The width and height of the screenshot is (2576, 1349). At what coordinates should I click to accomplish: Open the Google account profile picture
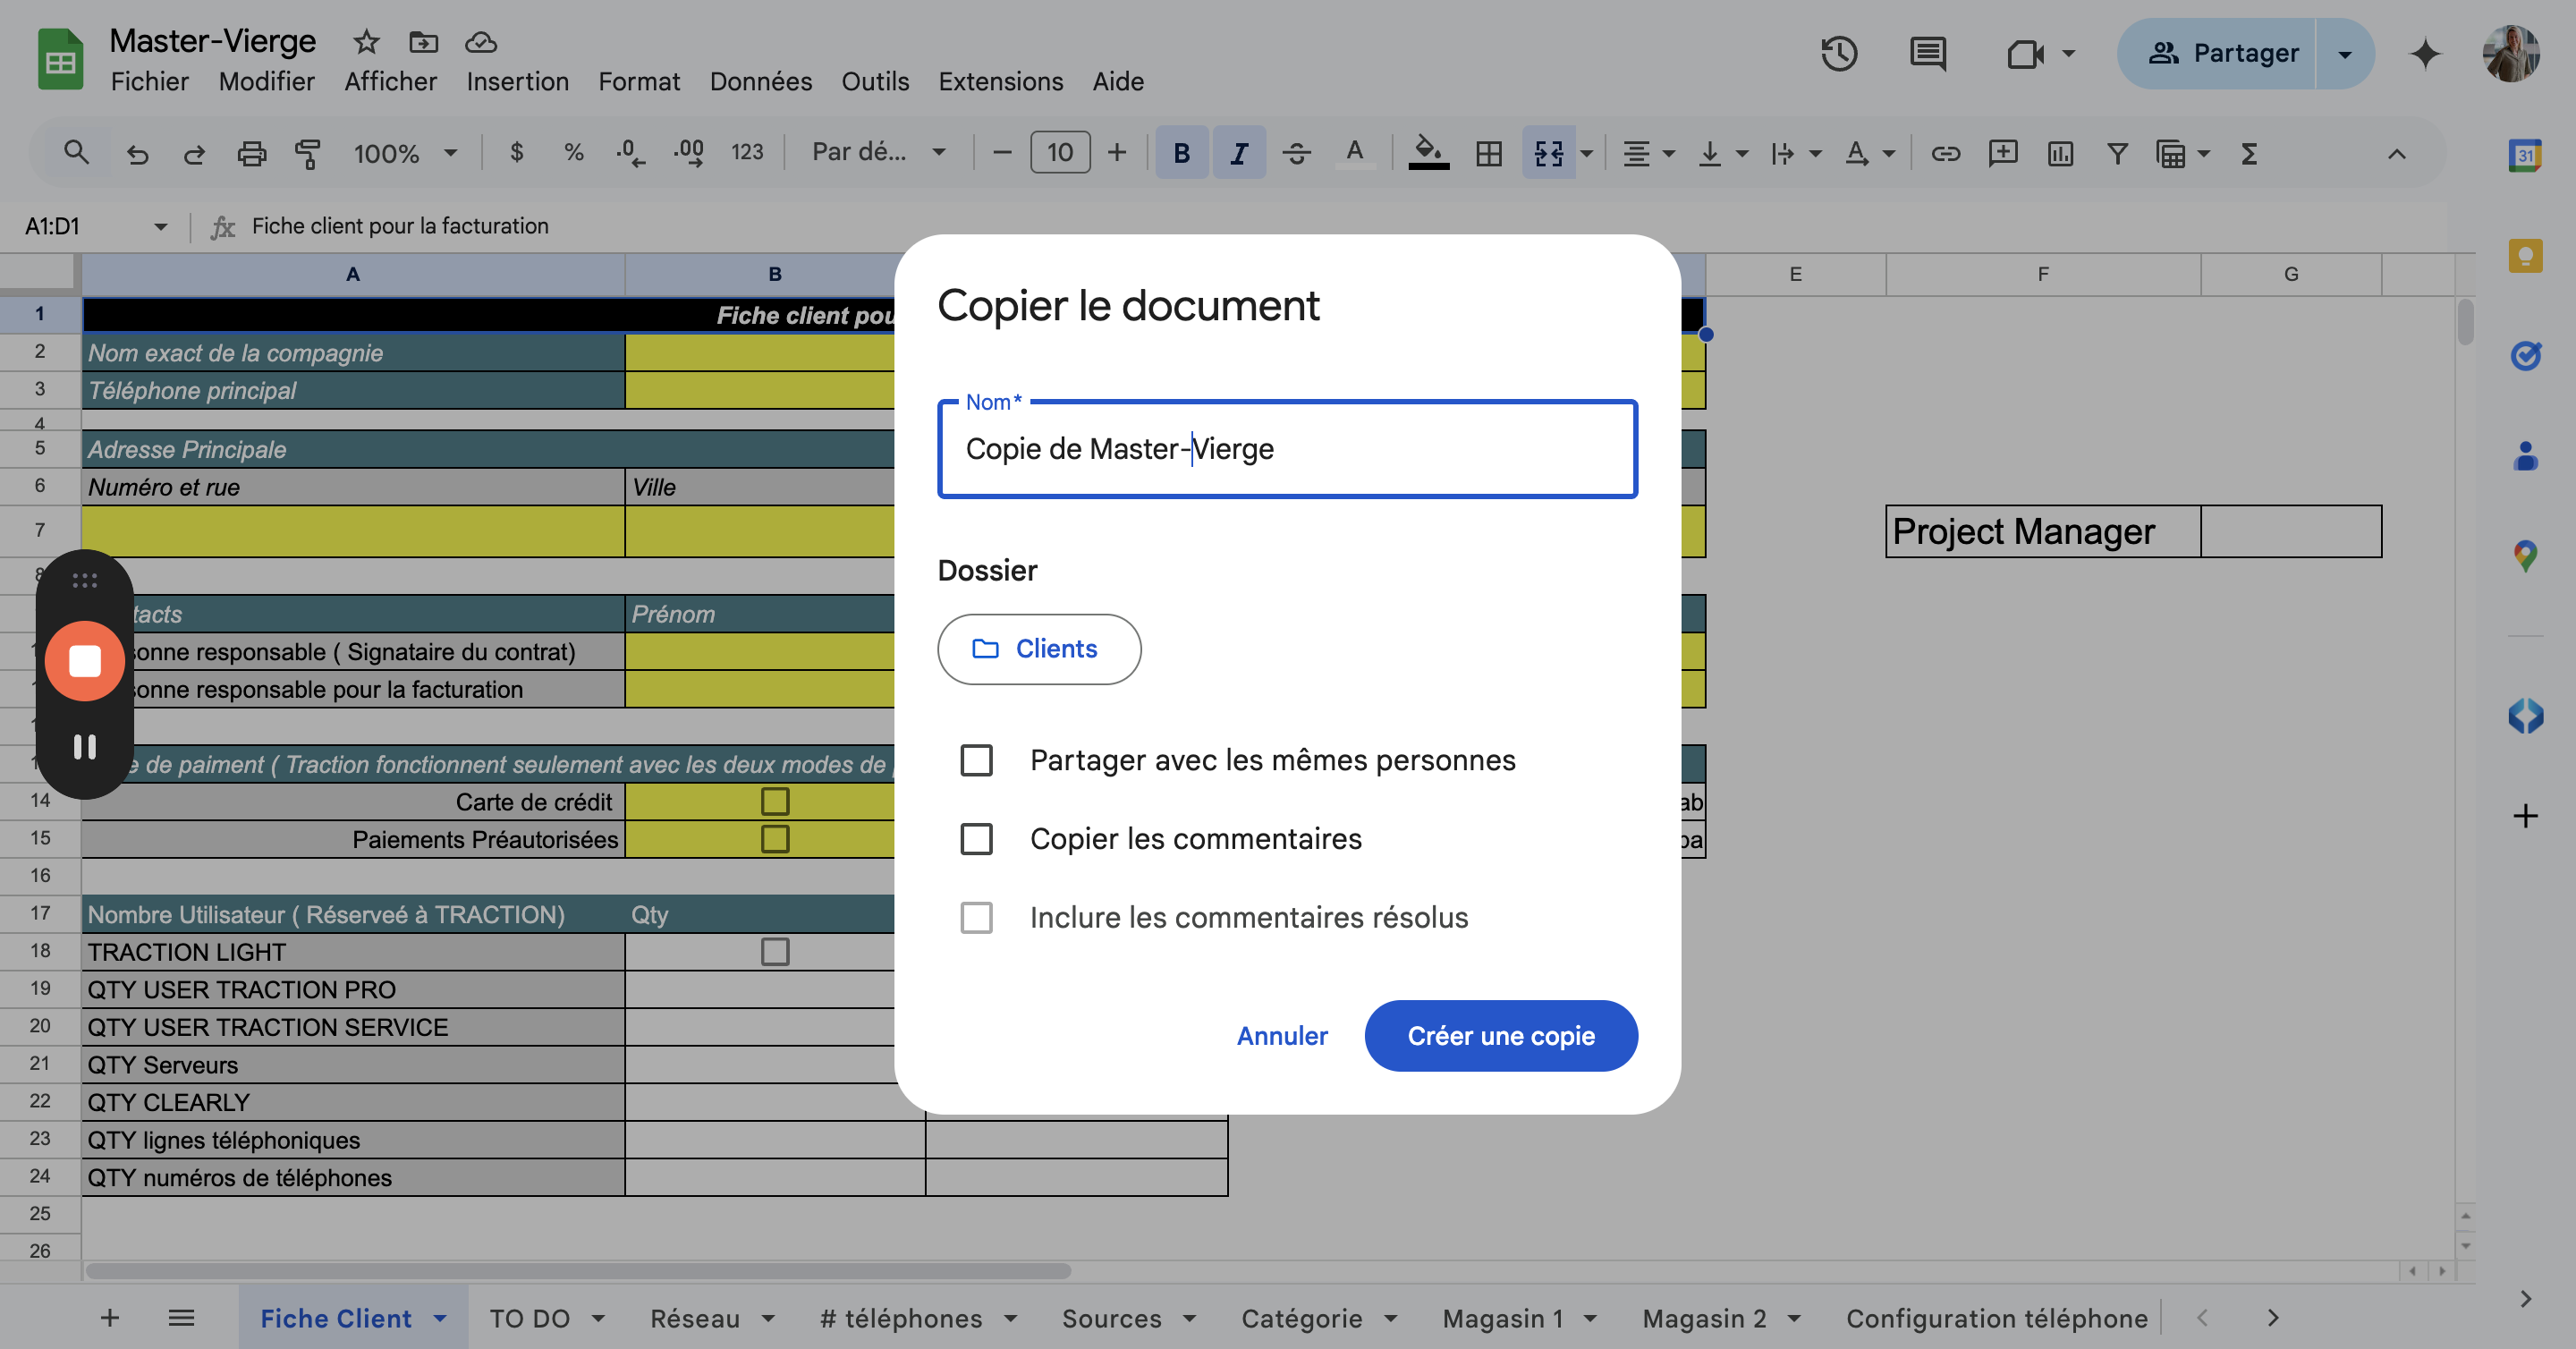tap(2510, 53)
